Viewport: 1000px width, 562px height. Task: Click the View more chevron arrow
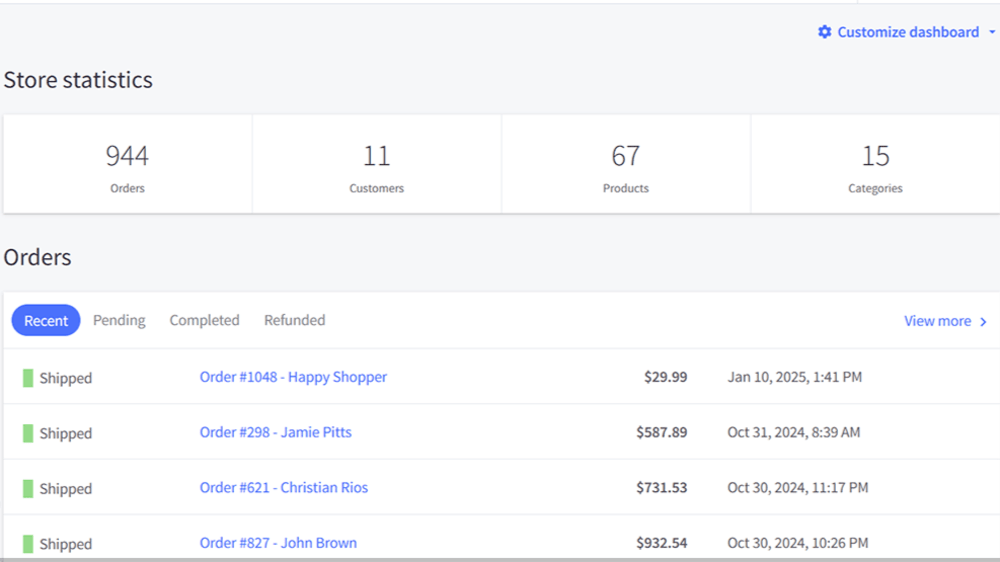(984, 322)
